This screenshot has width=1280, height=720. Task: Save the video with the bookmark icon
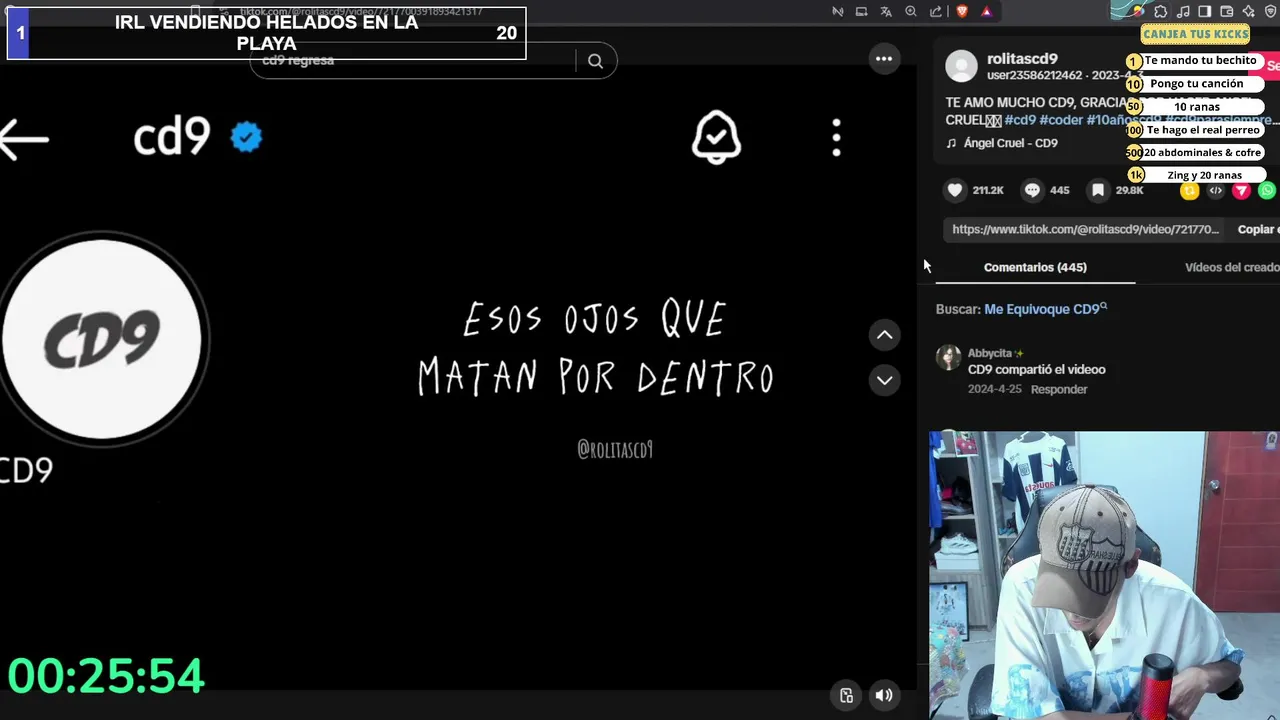1098,190
